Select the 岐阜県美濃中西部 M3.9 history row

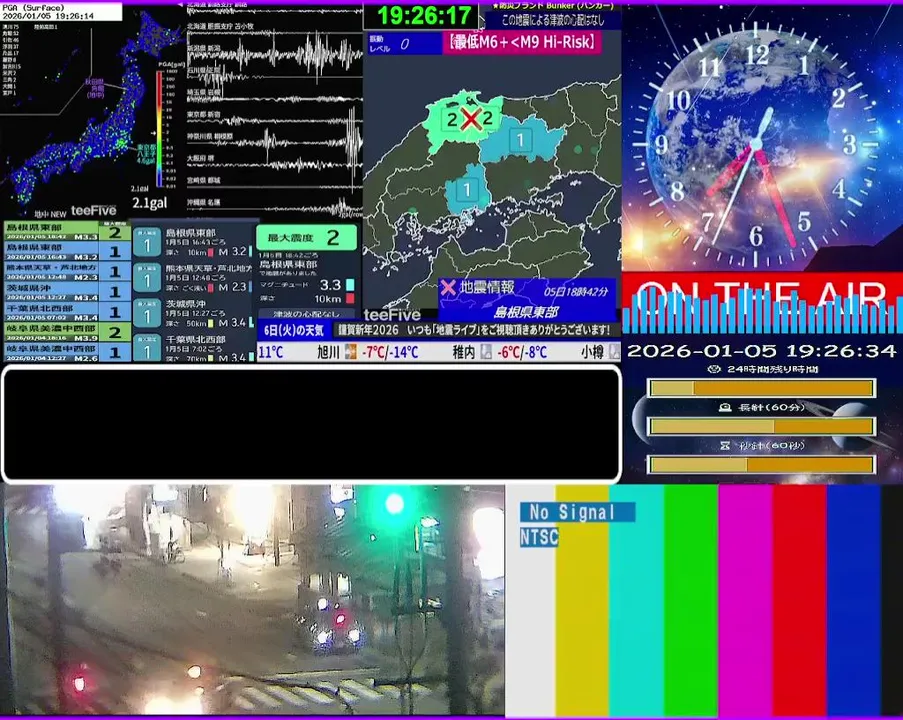tap(67, 332)
